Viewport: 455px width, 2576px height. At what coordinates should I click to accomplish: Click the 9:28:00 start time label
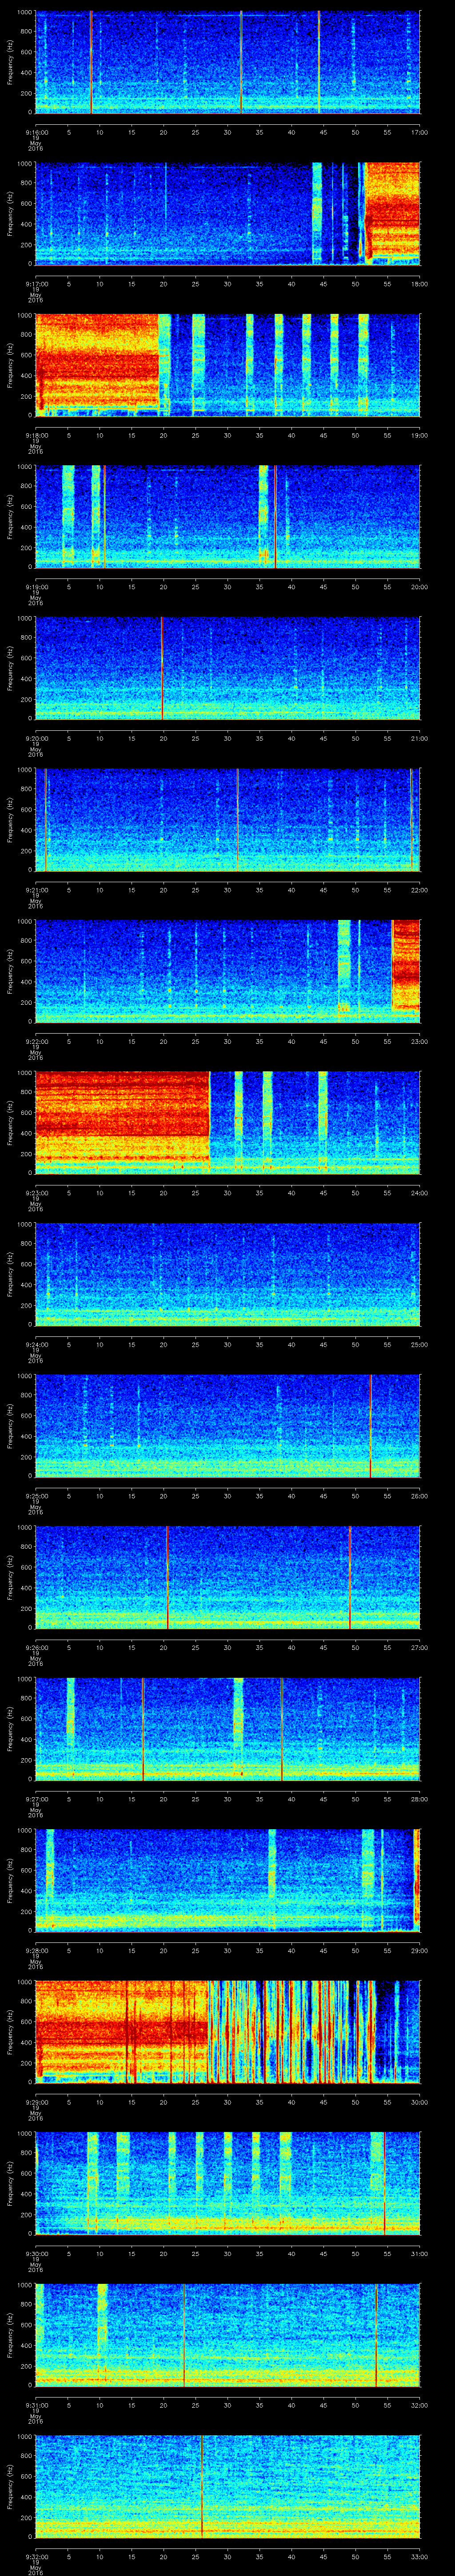[37, 1950]
